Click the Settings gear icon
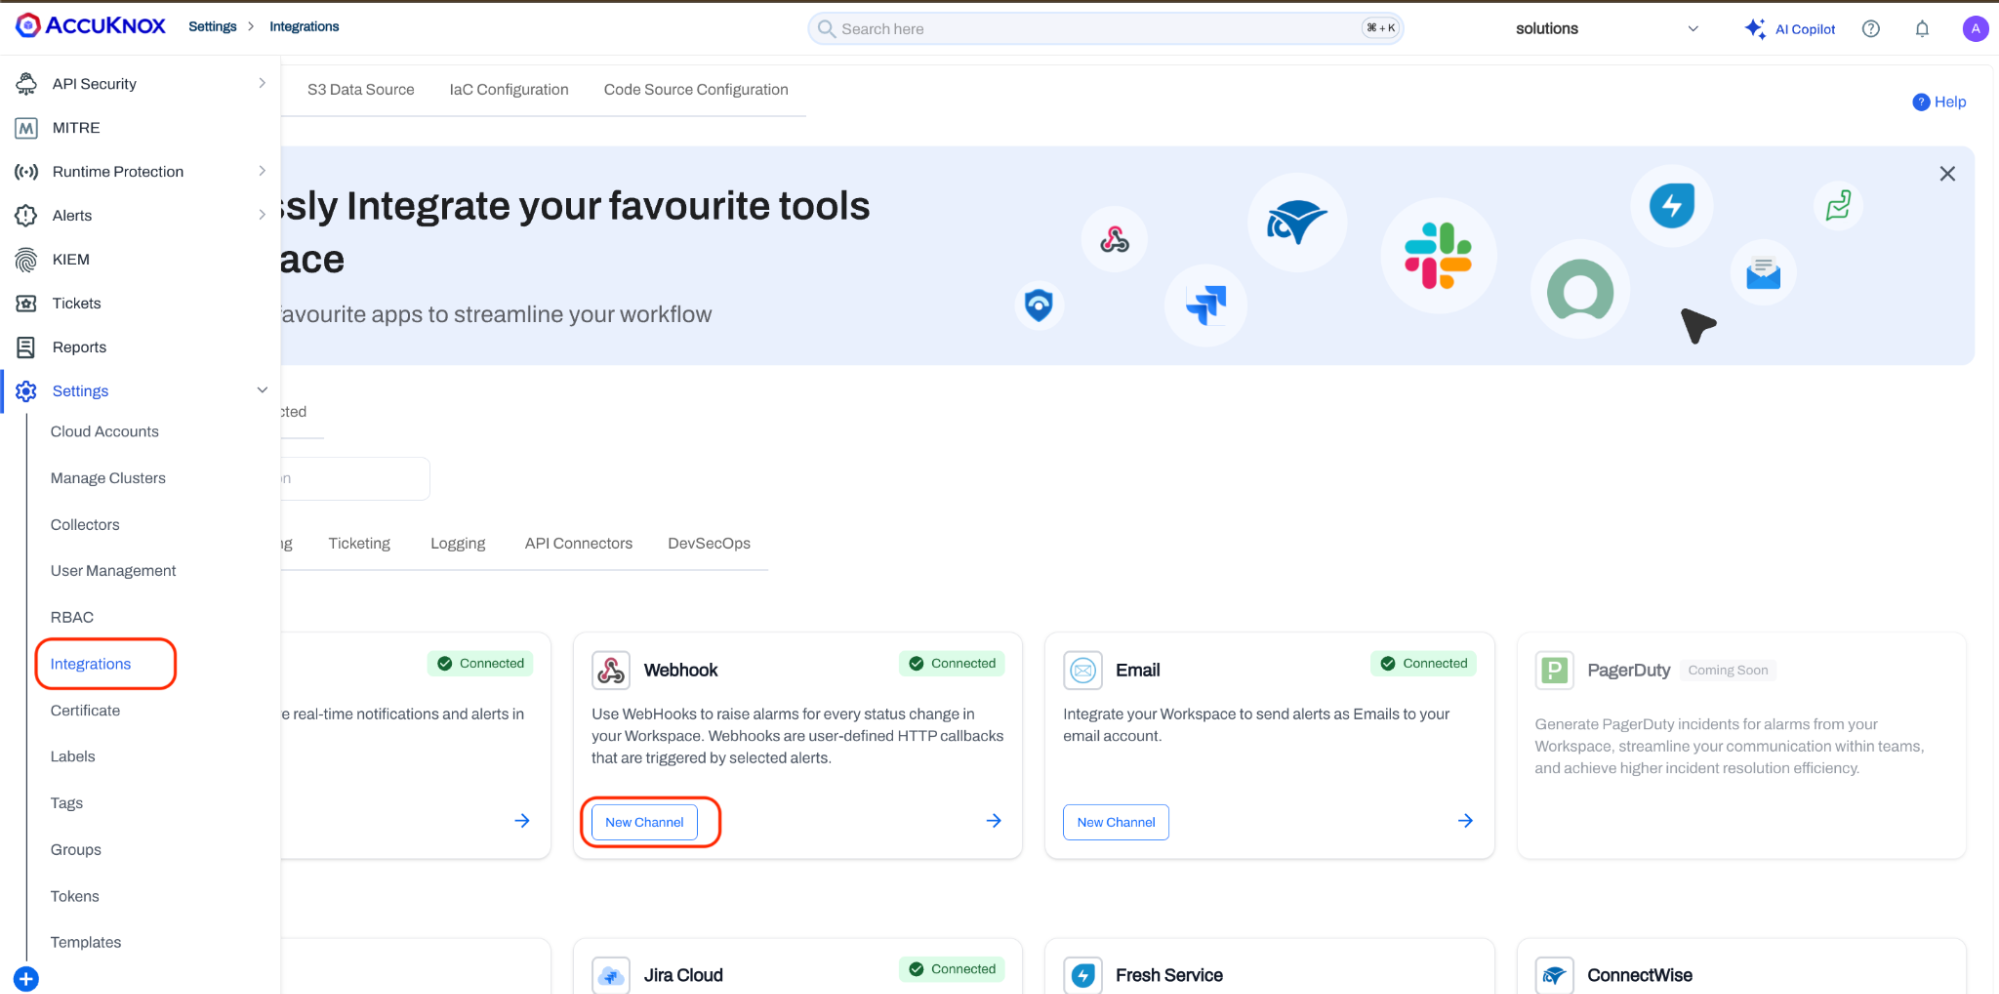This screenshot has height=994, width=1999. [26, 391]
